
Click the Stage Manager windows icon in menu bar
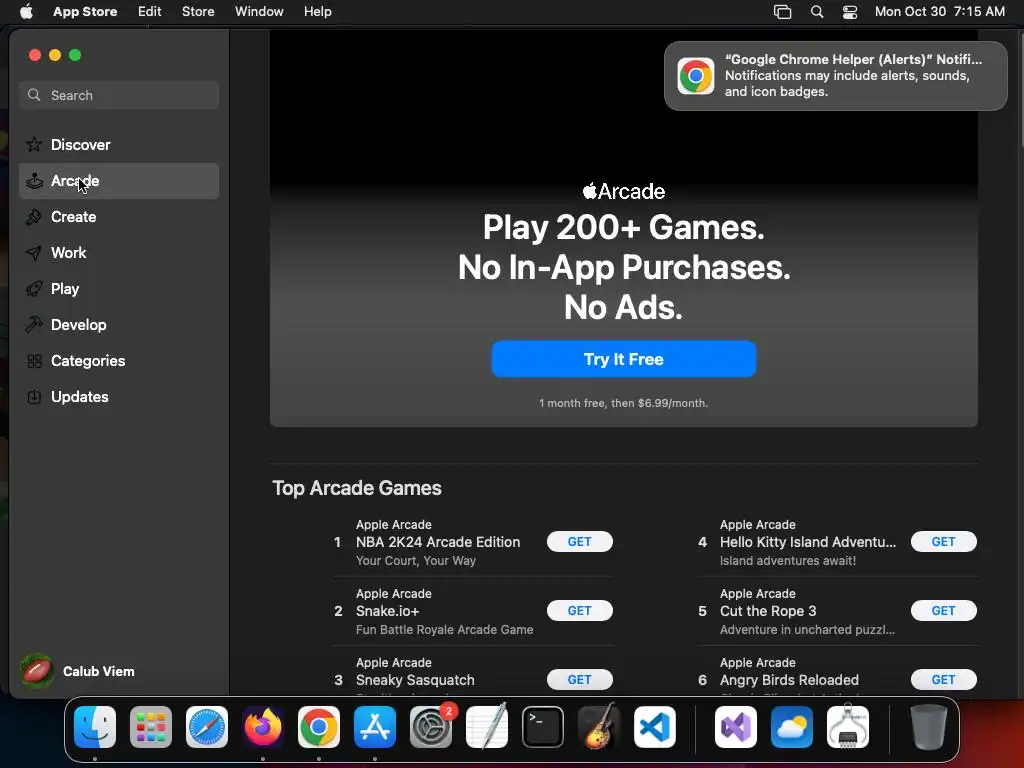[782, 12]
